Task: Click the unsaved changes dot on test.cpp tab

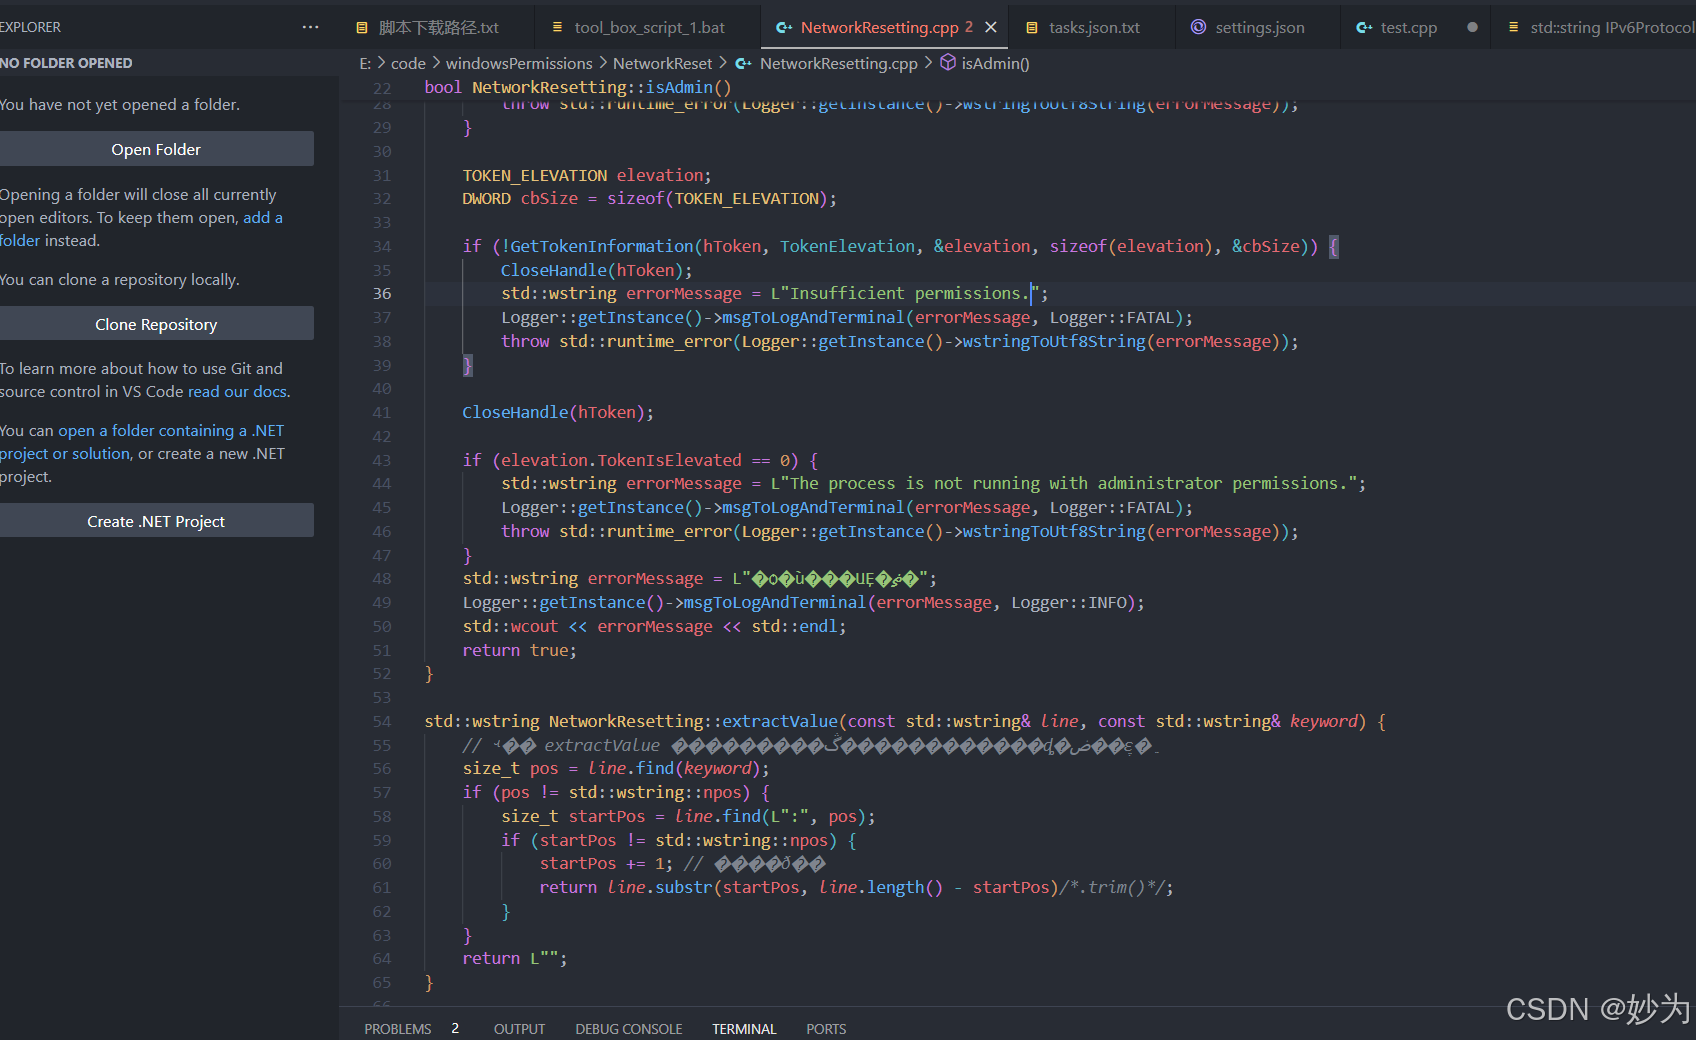Action: click(x=1472, y=29)
